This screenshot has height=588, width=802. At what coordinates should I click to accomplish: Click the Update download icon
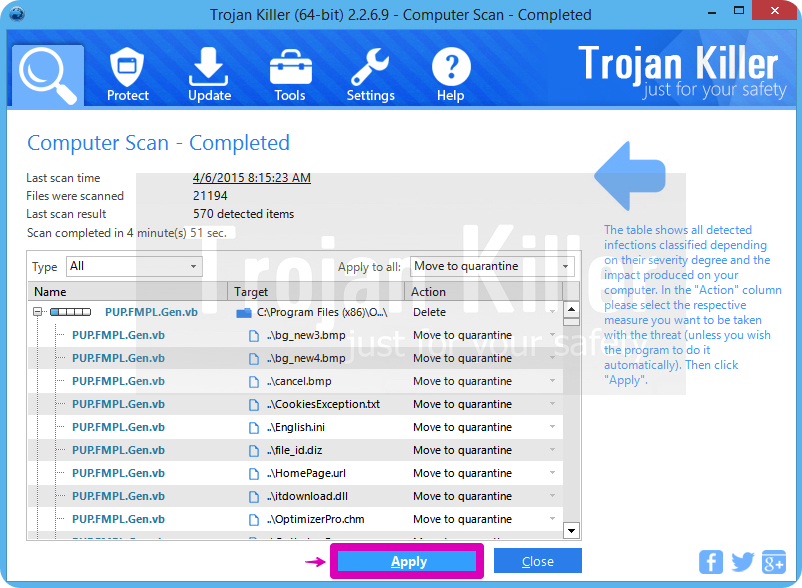pos(209,75)
